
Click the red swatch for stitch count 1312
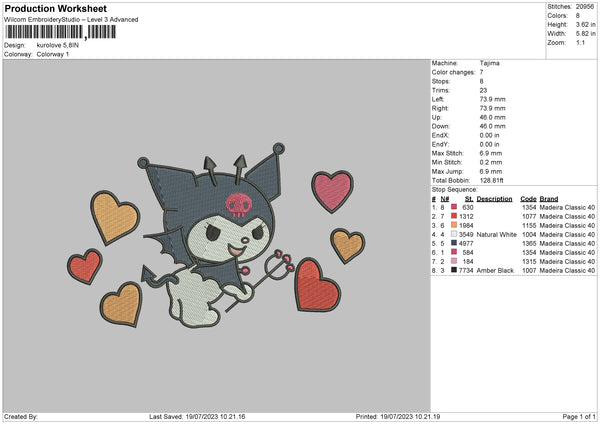click(454, 216)
